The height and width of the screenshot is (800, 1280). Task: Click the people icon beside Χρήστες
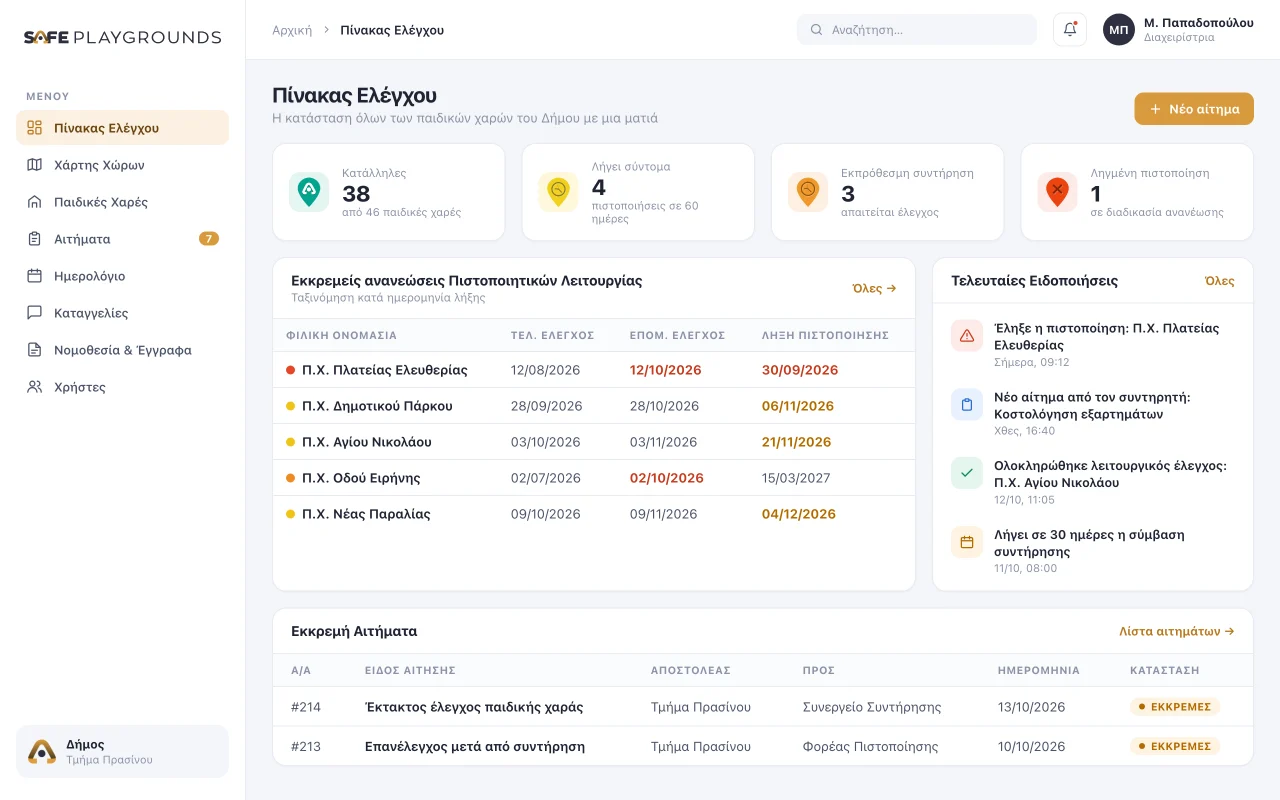pyautogui.click(x=35, y=387)
